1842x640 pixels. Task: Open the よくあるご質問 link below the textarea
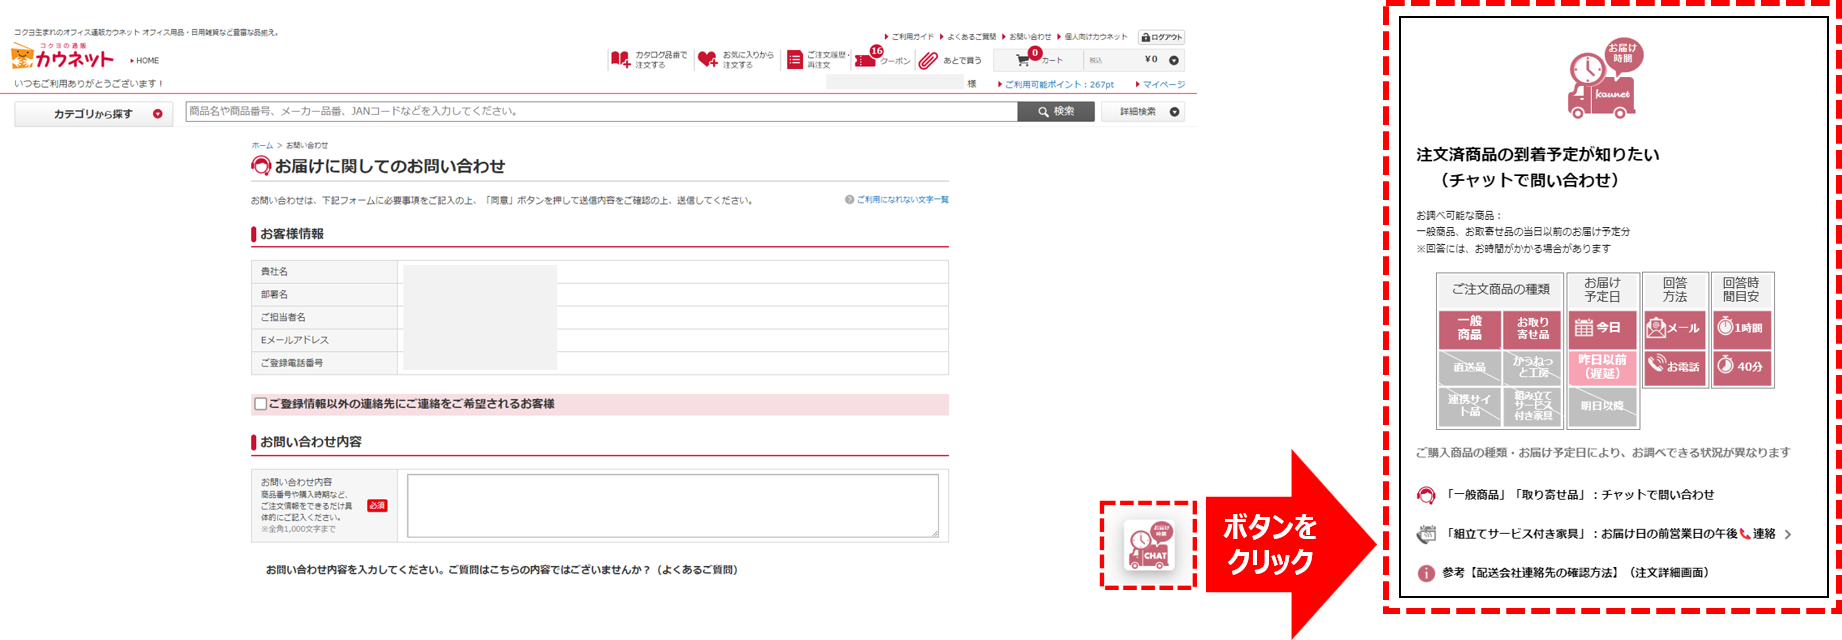[x=697, y=570]
